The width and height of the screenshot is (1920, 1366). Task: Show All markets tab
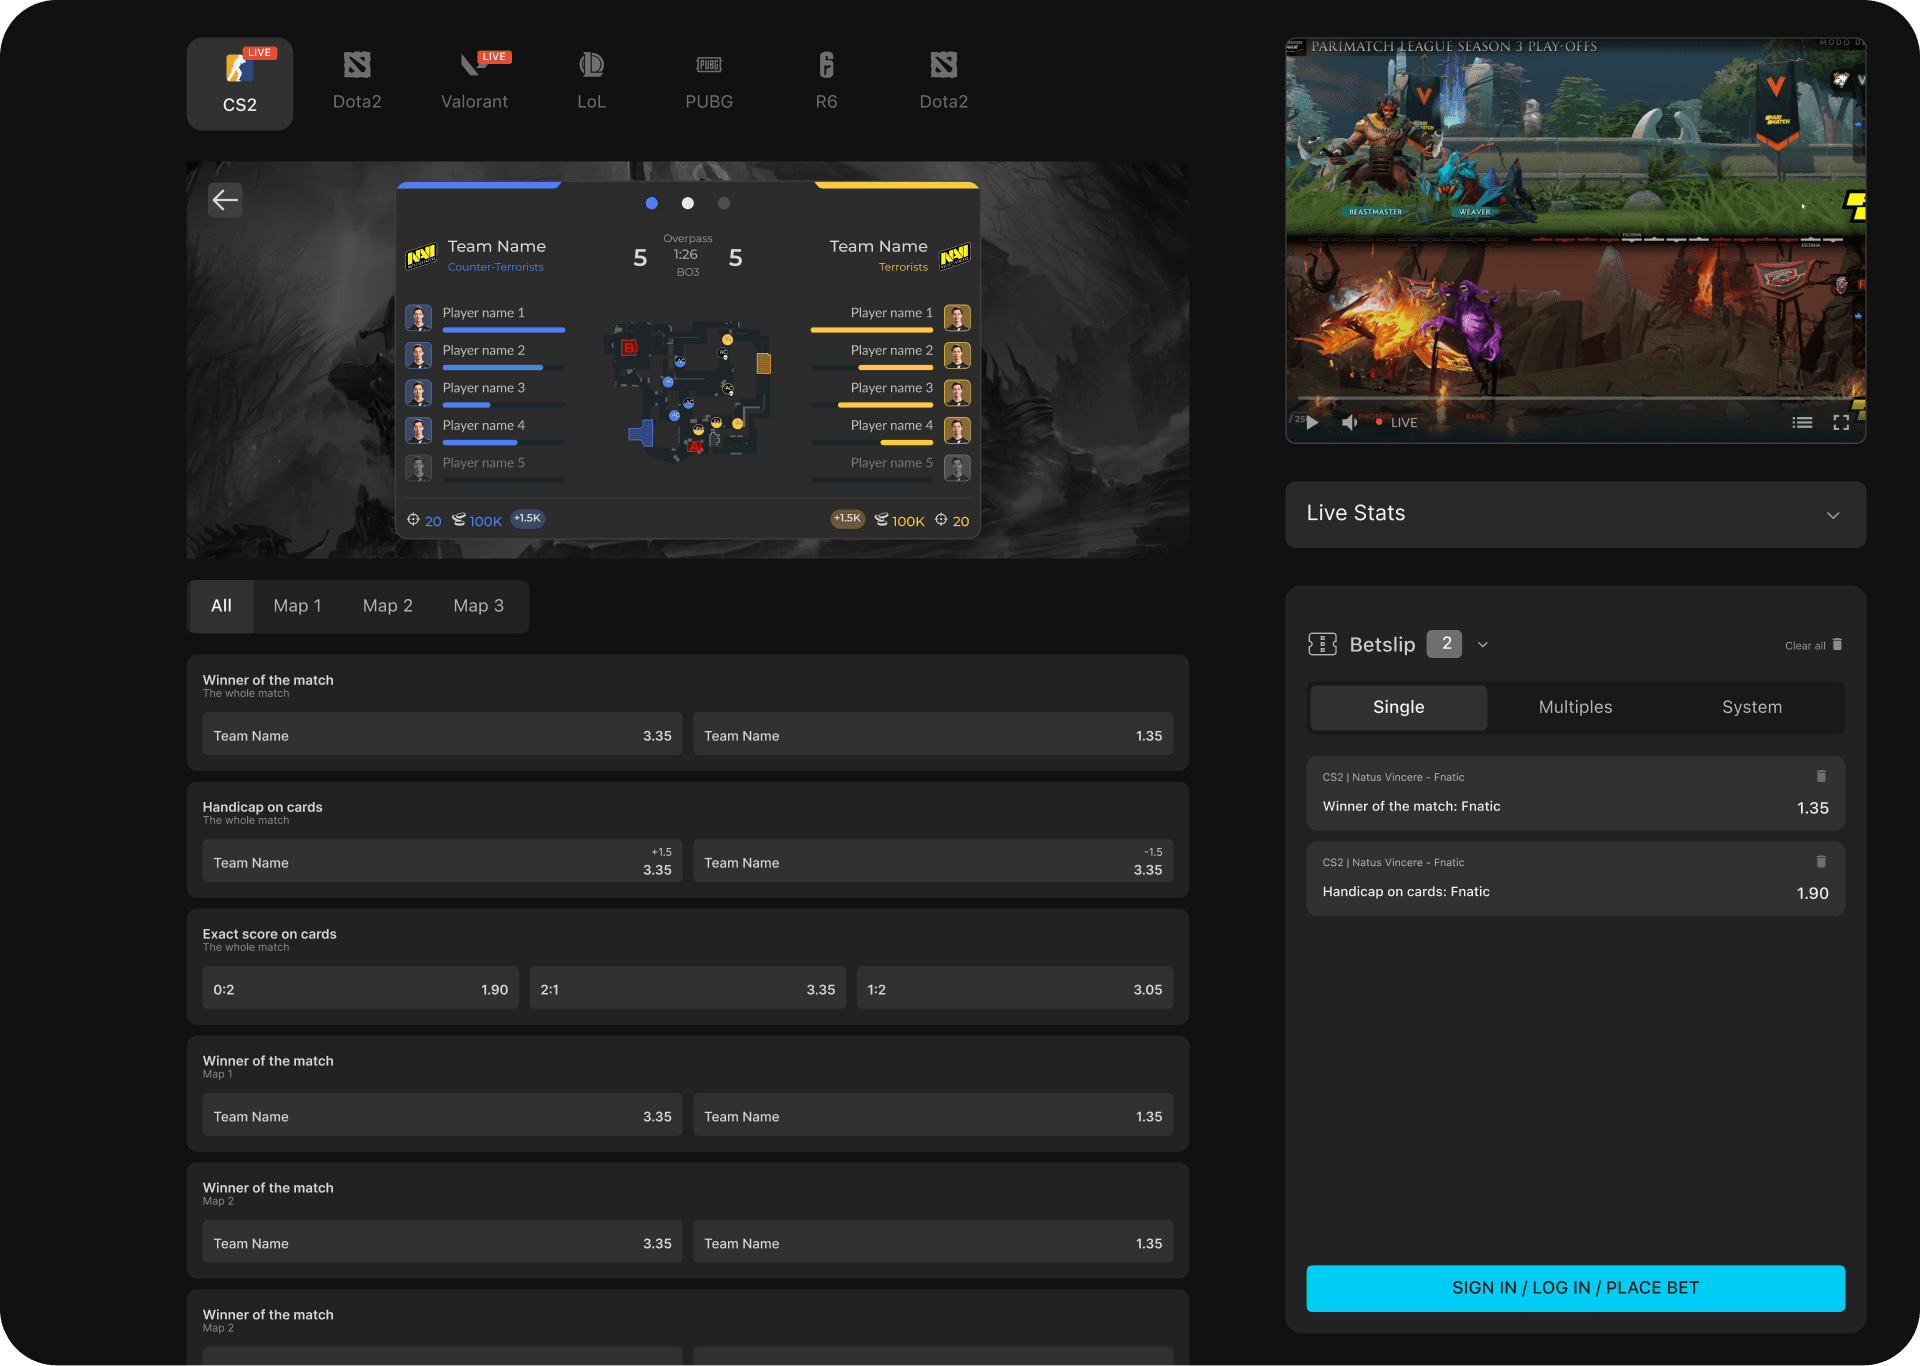tap(222, 606)
